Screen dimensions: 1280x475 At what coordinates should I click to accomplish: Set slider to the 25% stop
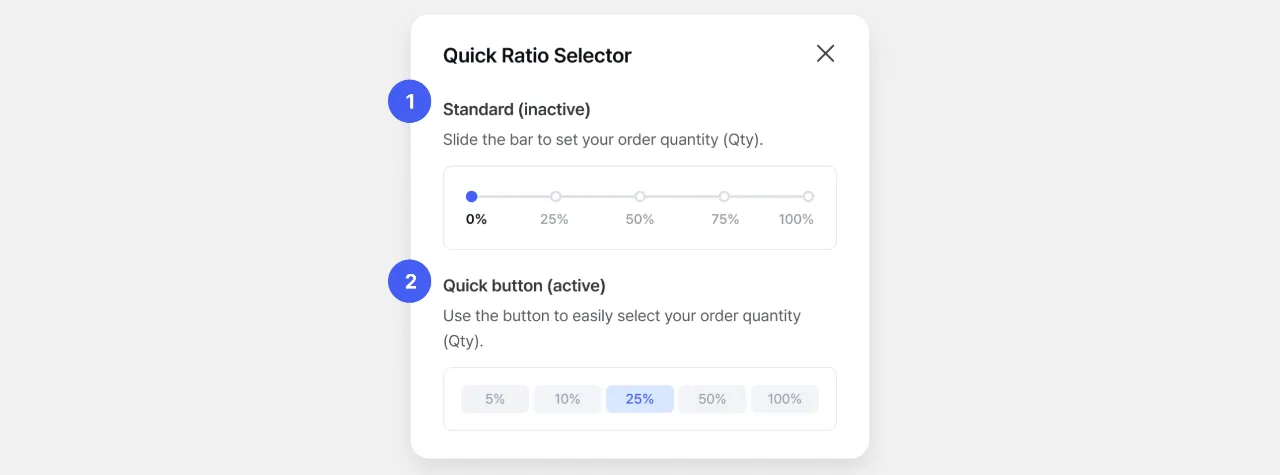coord(556,197)
